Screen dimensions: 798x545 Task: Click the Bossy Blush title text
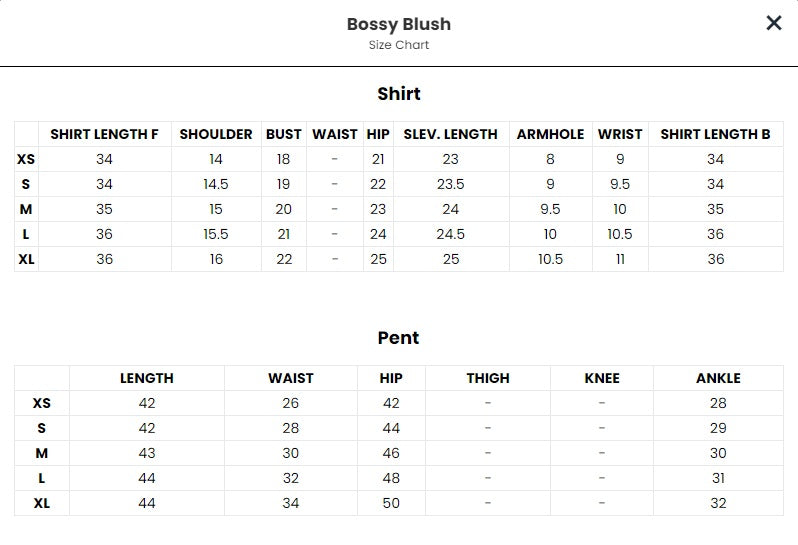click(x=399, y=24)
